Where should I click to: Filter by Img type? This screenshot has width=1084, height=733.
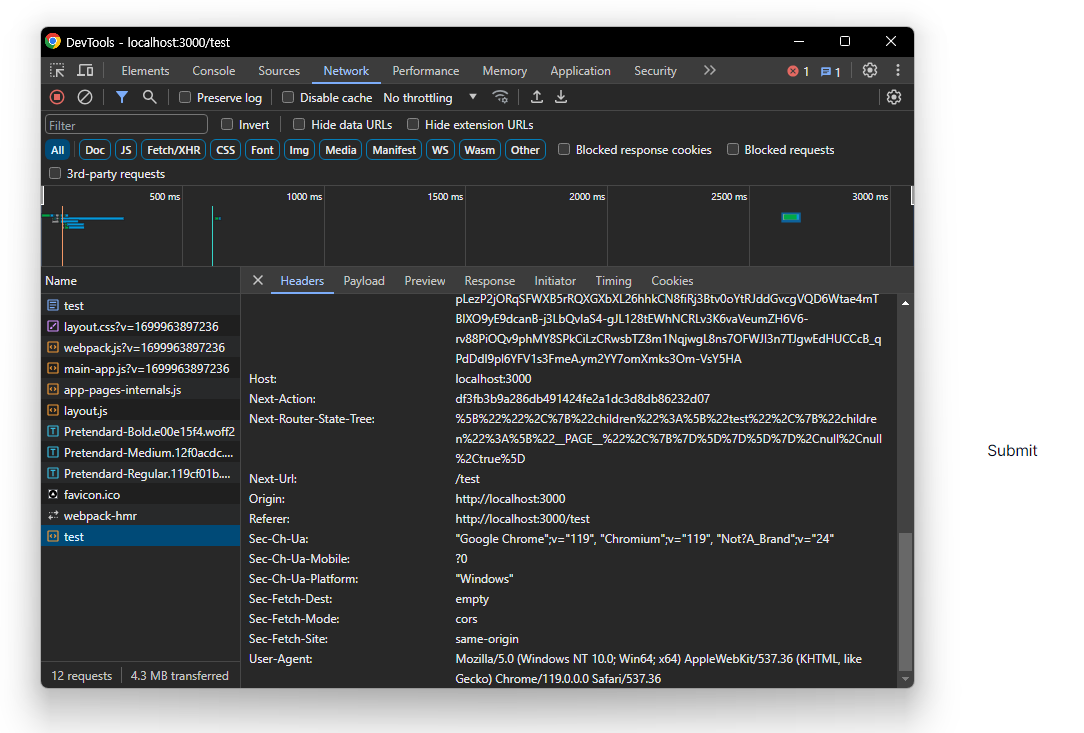(x=299, y=150)
